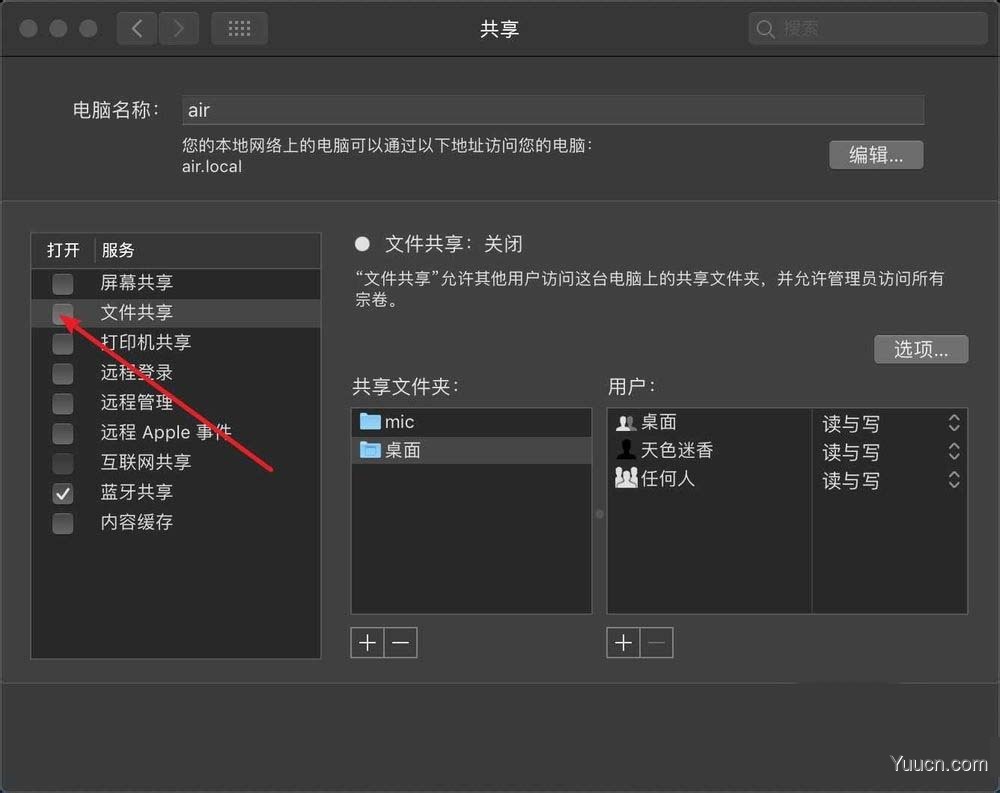1000x793 pixels.
Task: Show all preferences grid icon
Action: pyautogui.click(x=239, y=29)
